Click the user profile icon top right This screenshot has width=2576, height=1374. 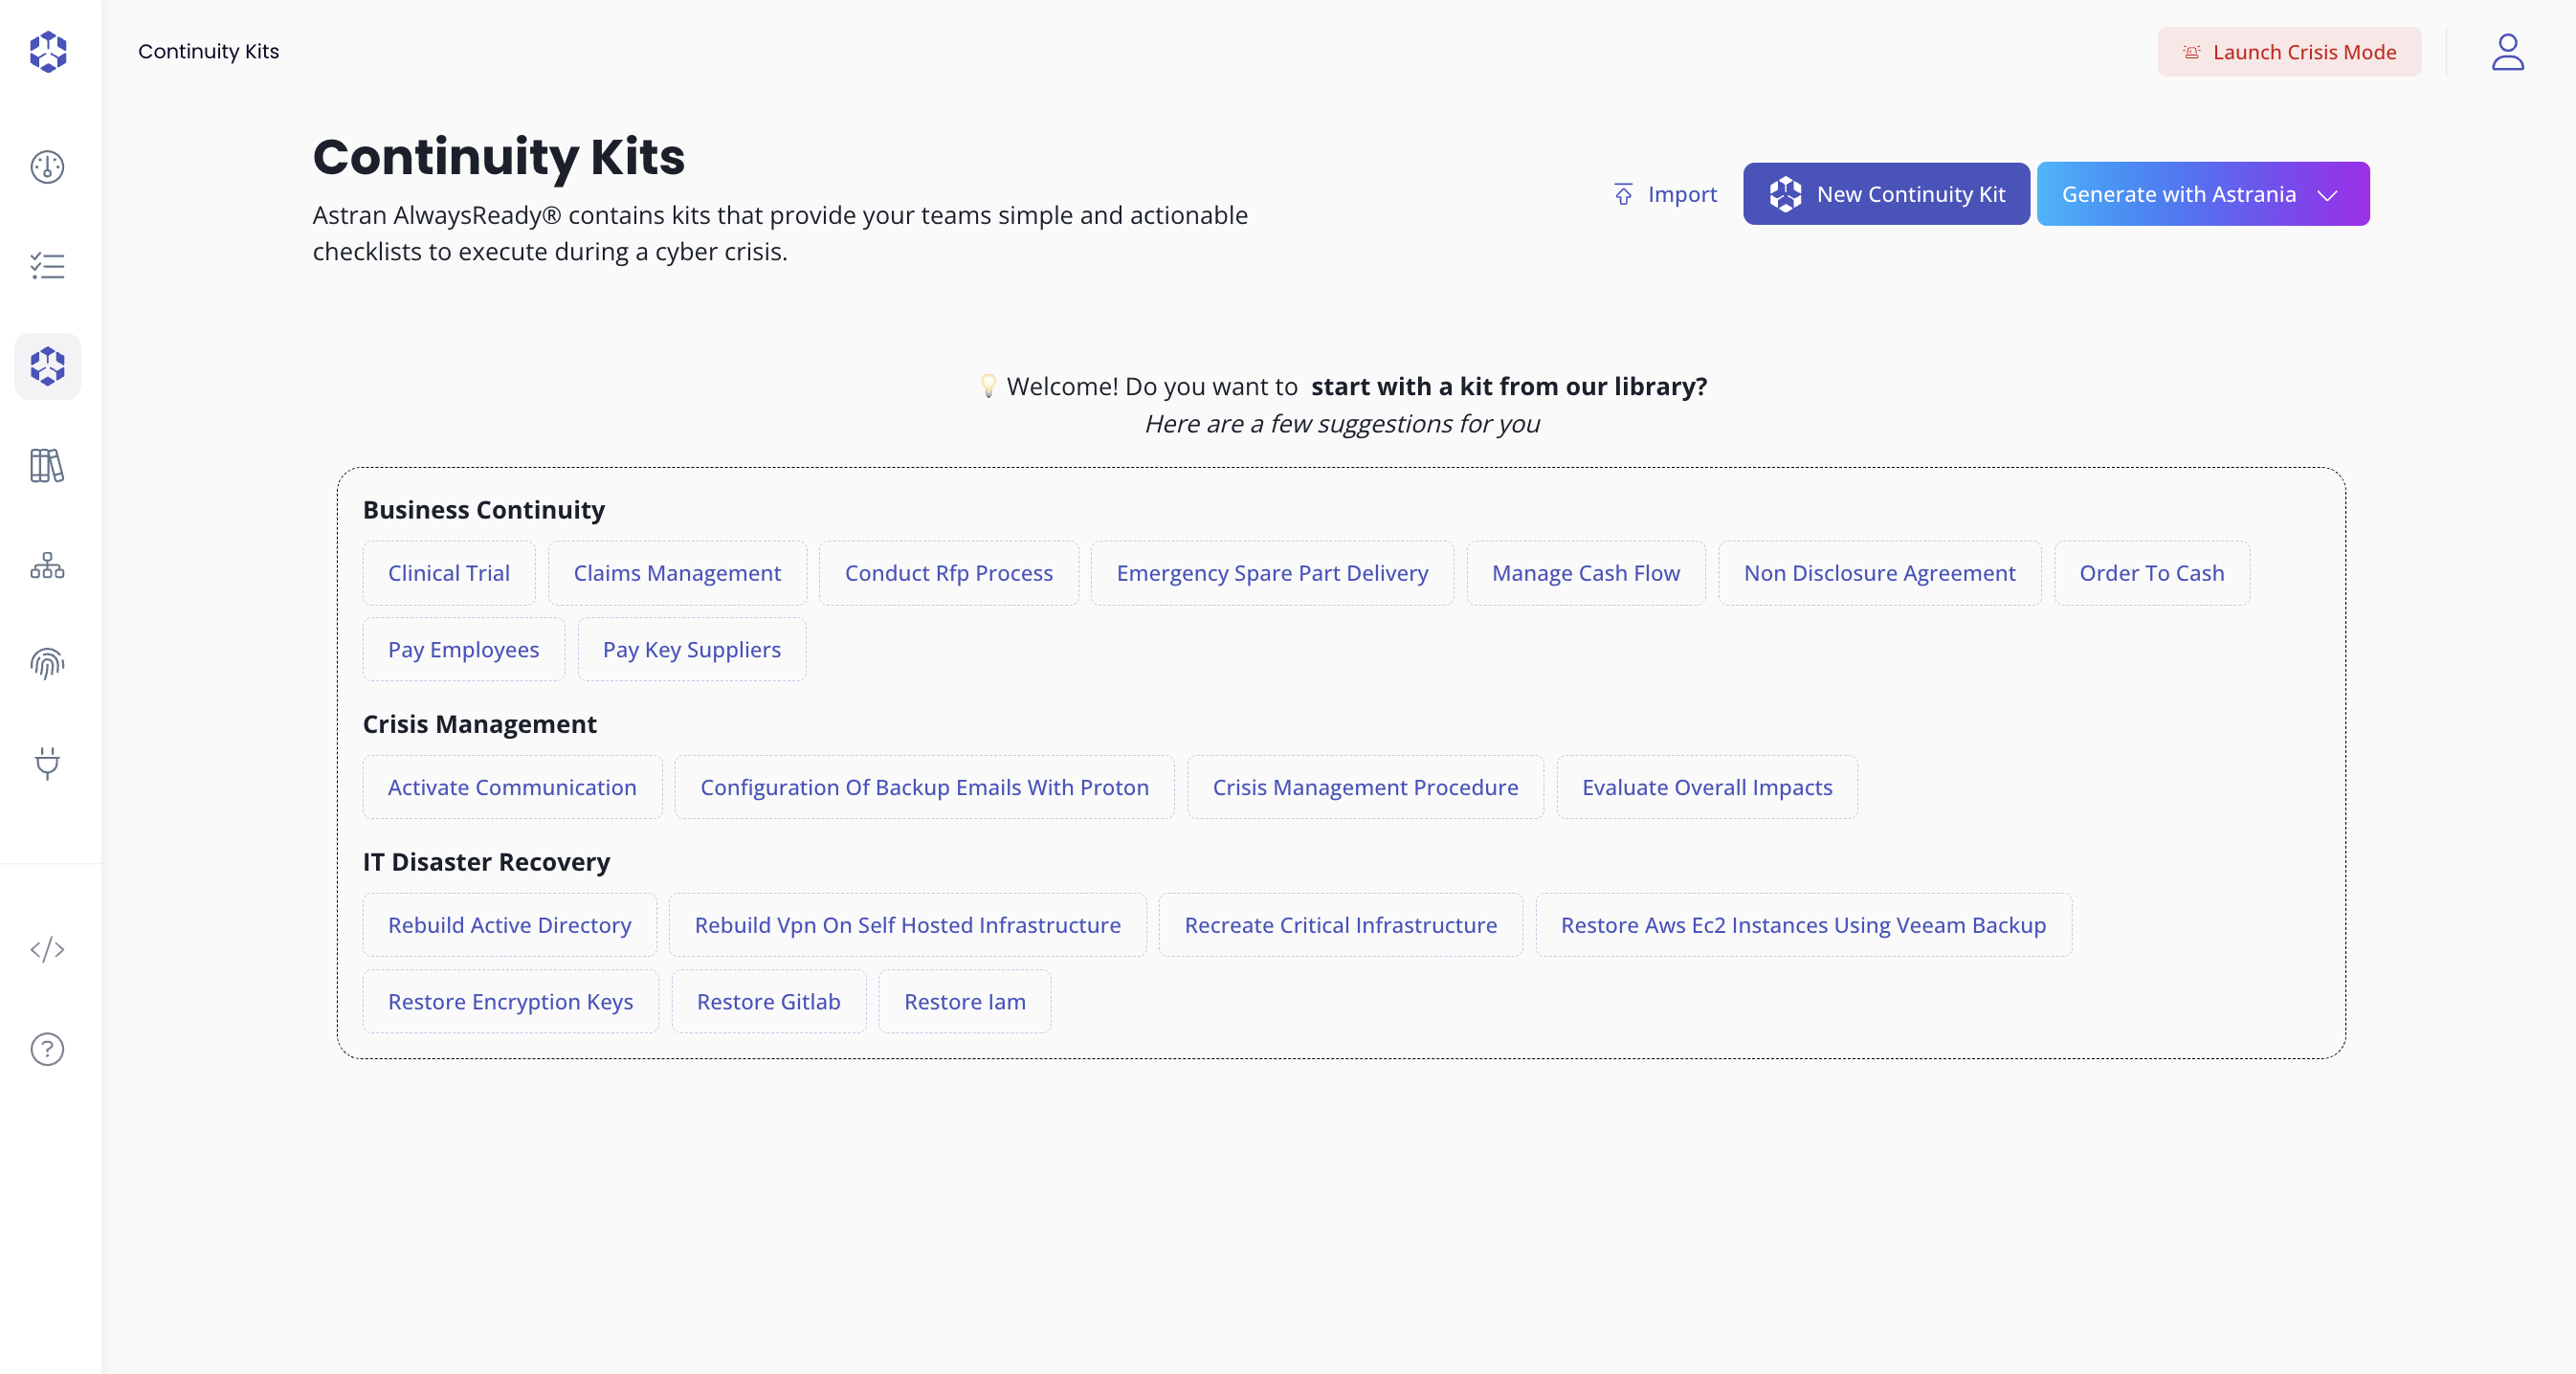pos(2508,52)
